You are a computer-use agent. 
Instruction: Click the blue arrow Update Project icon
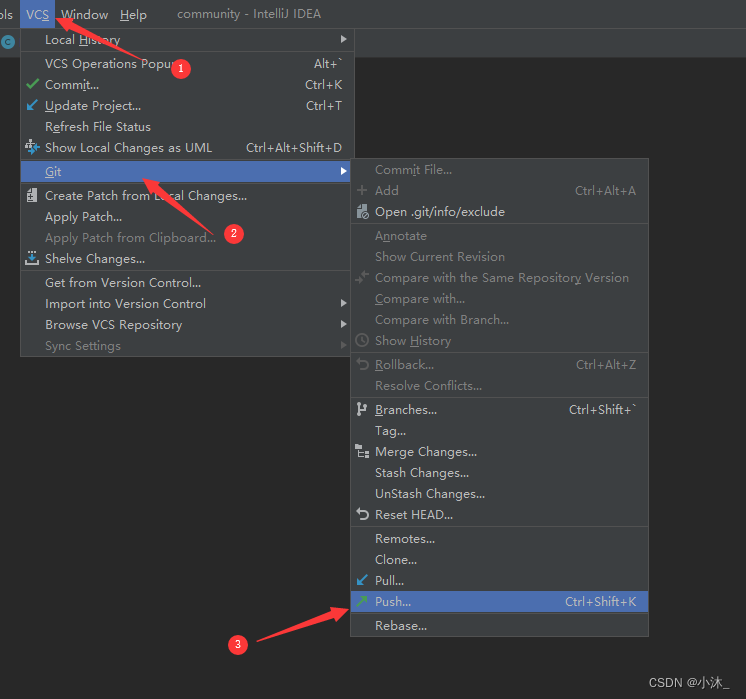(x=32, y=105)
